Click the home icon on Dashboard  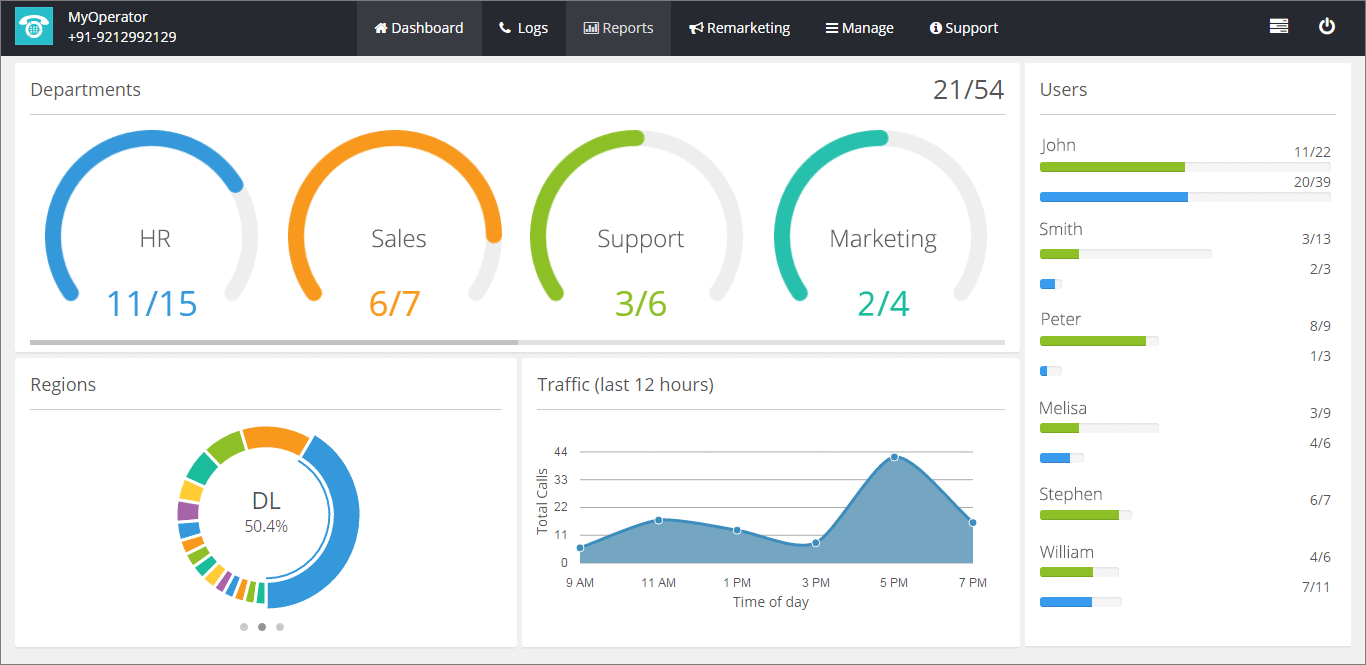pyautogui.click(x=382, y=27)
